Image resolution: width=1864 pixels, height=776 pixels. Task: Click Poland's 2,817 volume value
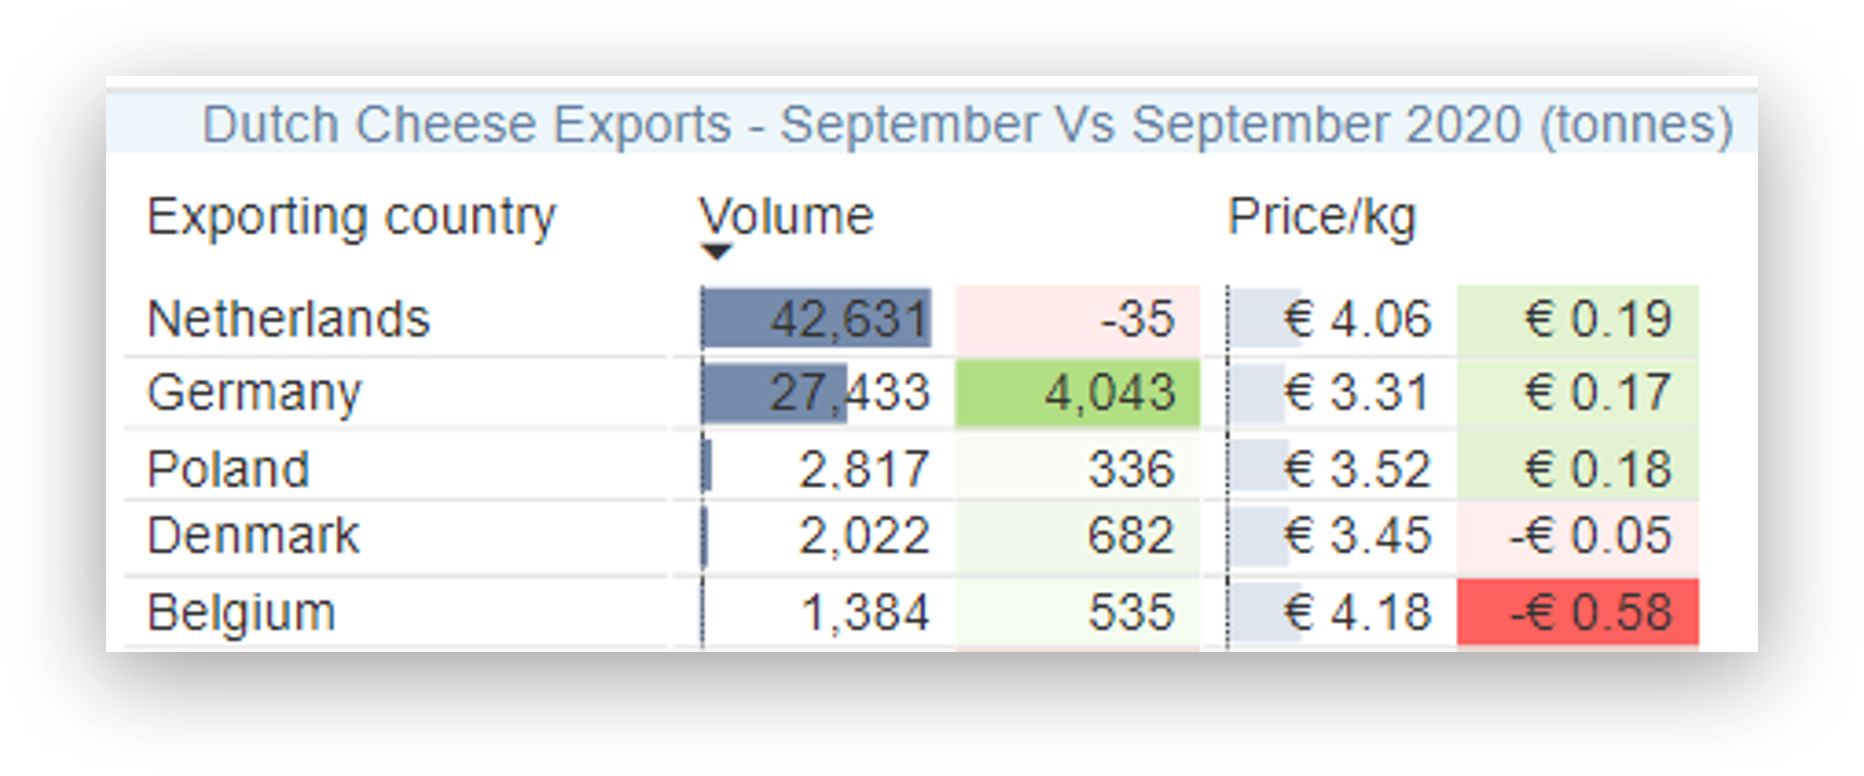pos(863,469)
